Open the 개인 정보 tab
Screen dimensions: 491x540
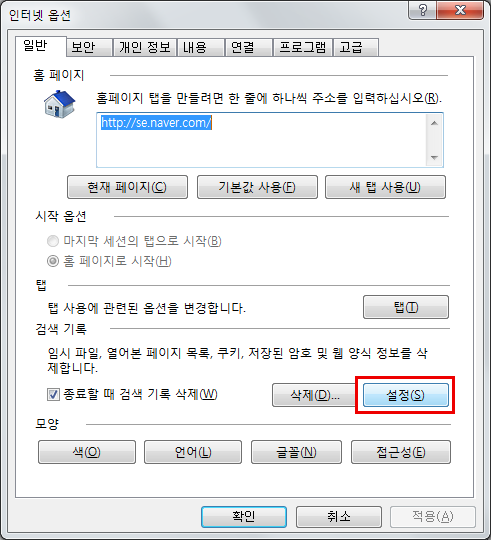(x=145, y=47)
